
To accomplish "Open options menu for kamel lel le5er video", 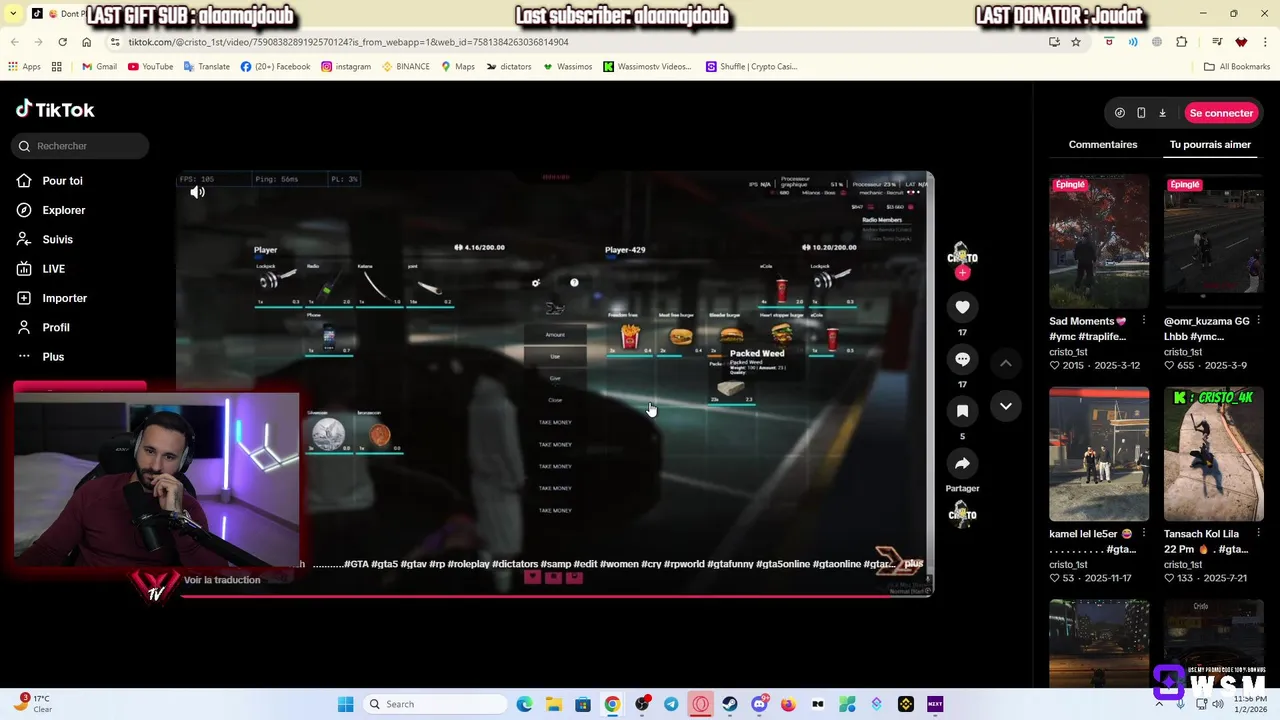I will (x=1144, y=534).
